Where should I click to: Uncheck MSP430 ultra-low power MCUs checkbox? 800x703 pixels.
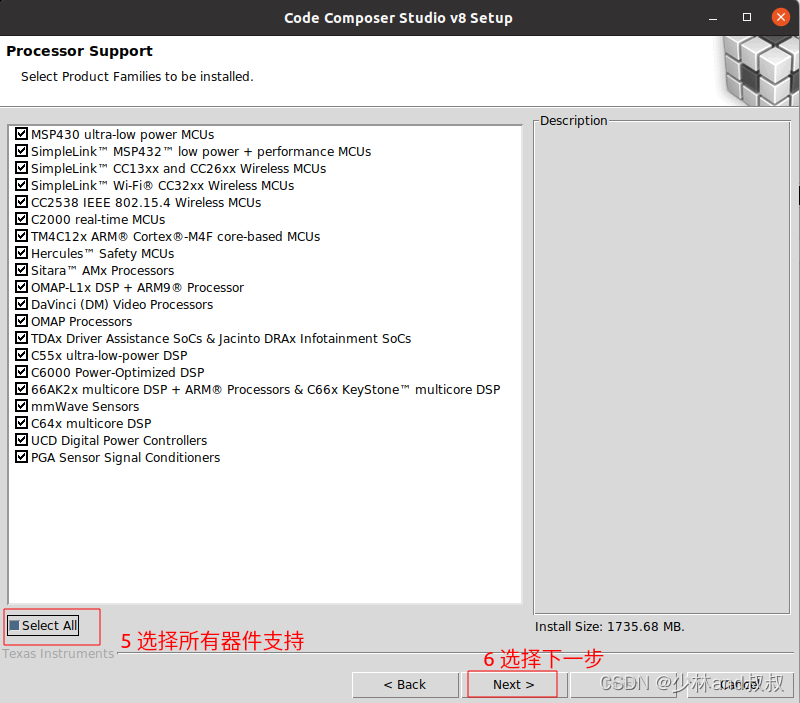pyautogui.click(x=21, y=134)
